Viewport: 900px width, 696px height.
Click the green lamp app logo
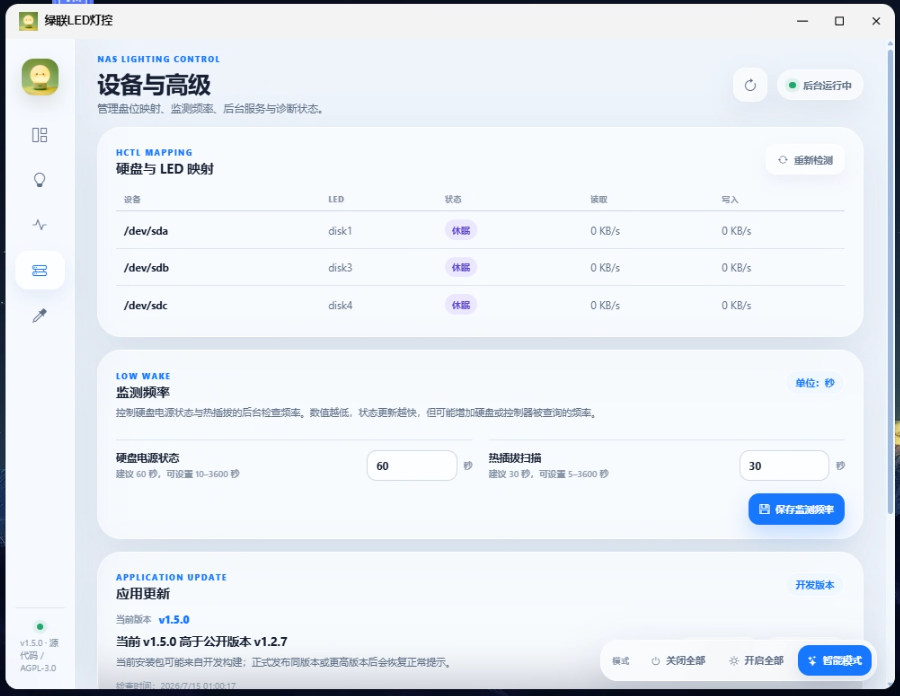pos(40,77)
